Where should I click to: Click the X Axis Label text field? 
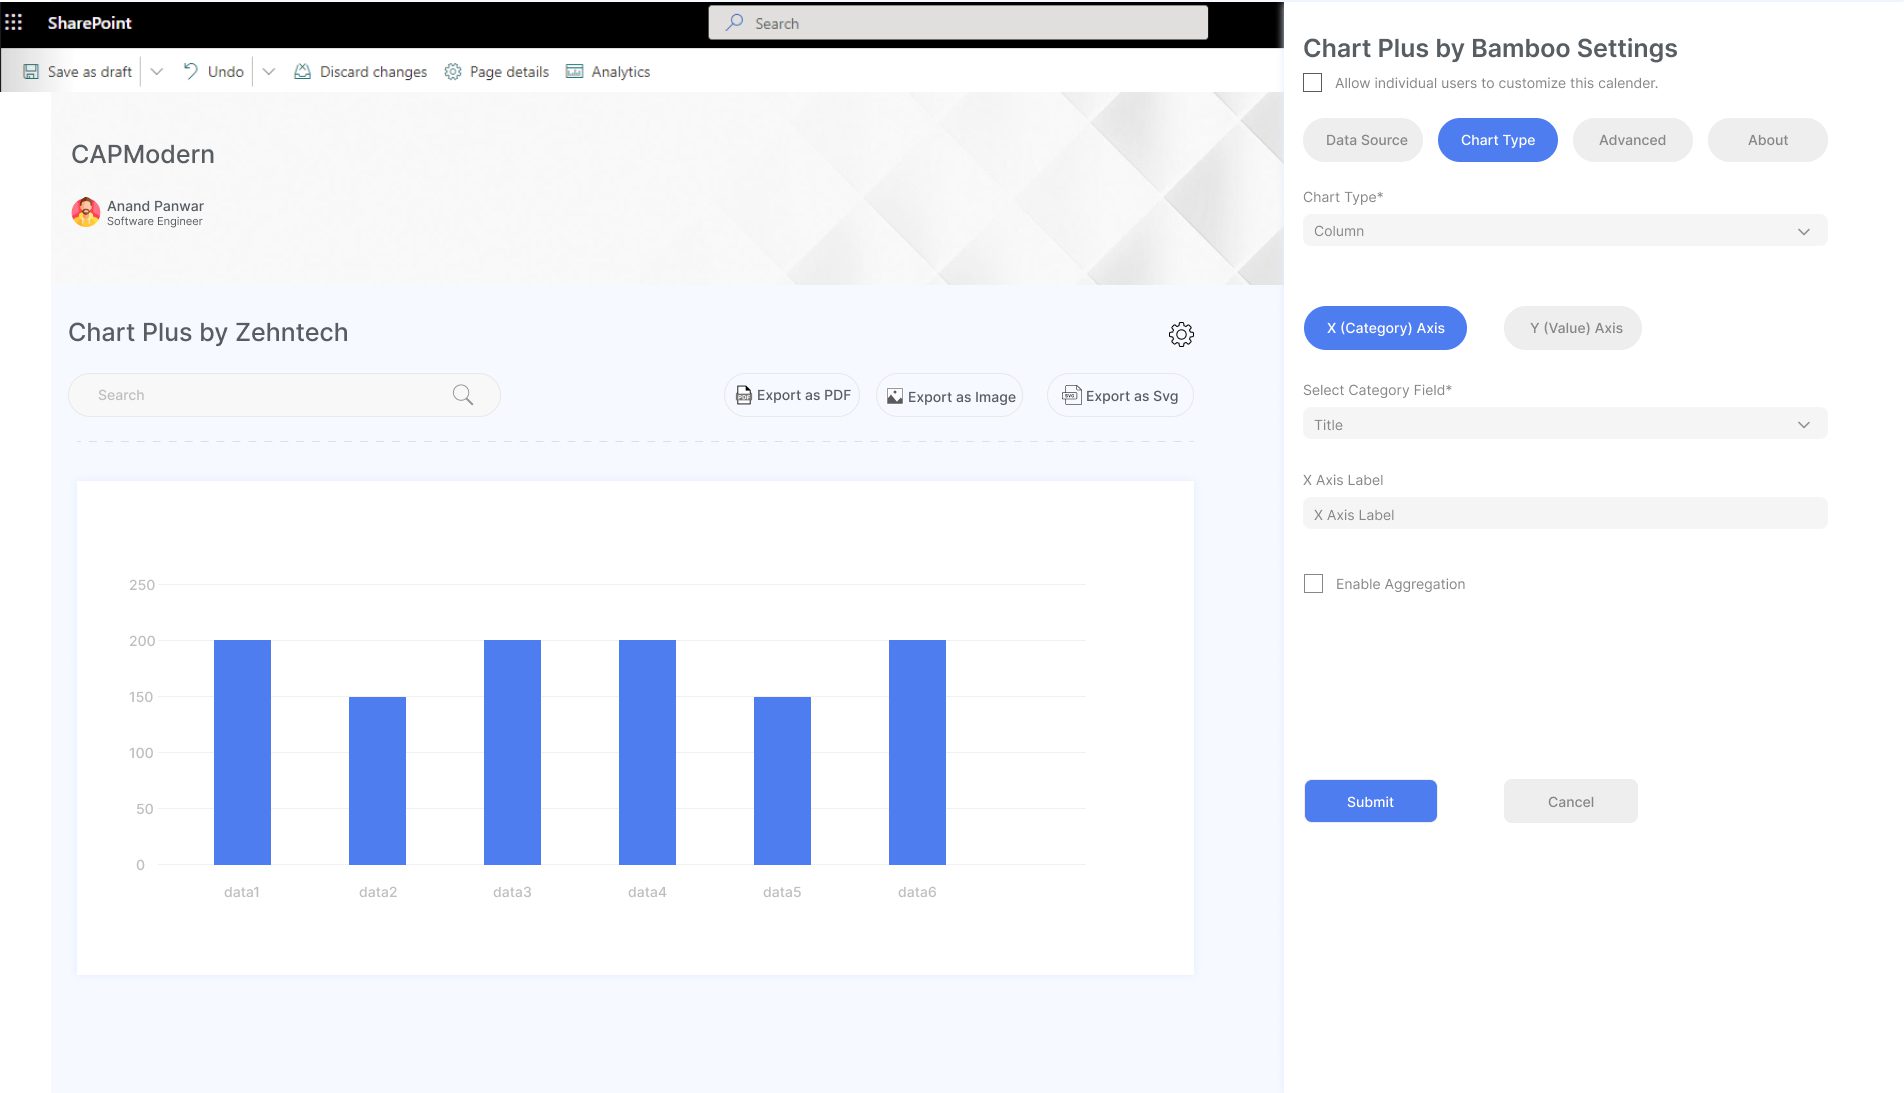[x=1564, y=515]
